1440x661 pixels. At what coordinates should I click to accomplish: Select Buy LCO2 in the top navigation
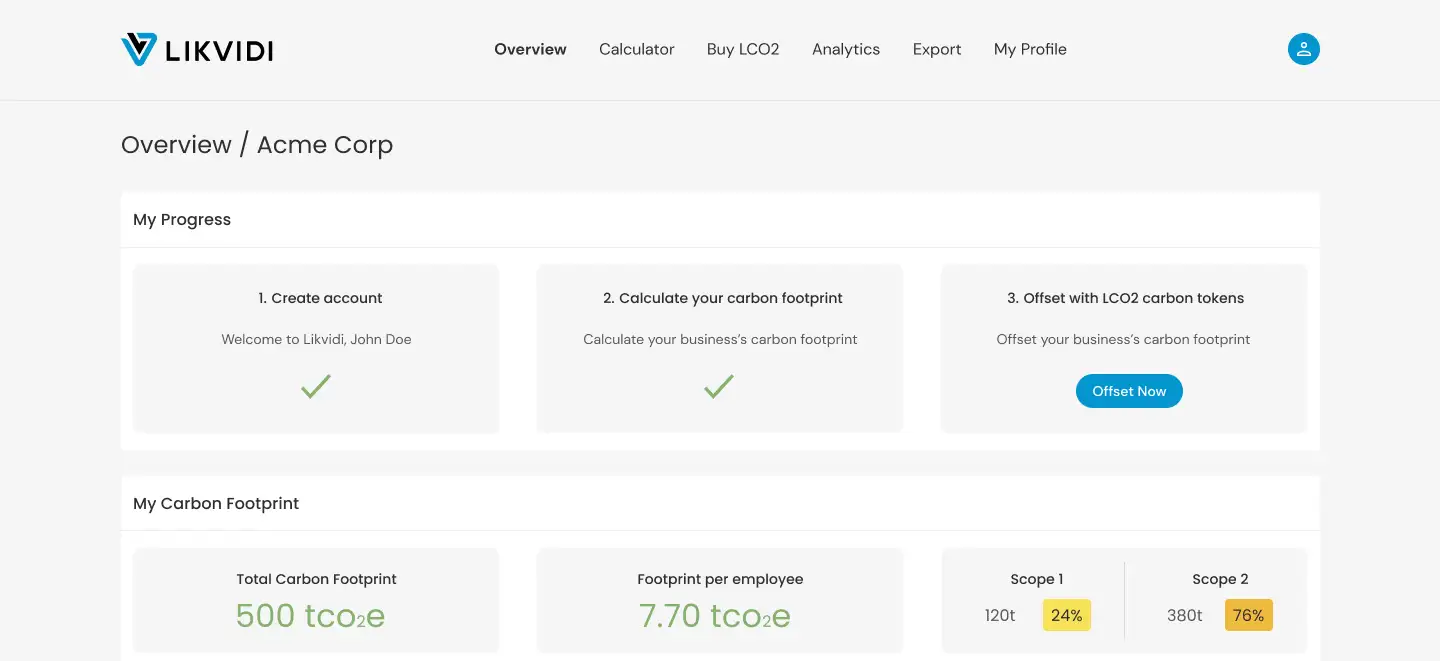(742, 49)
